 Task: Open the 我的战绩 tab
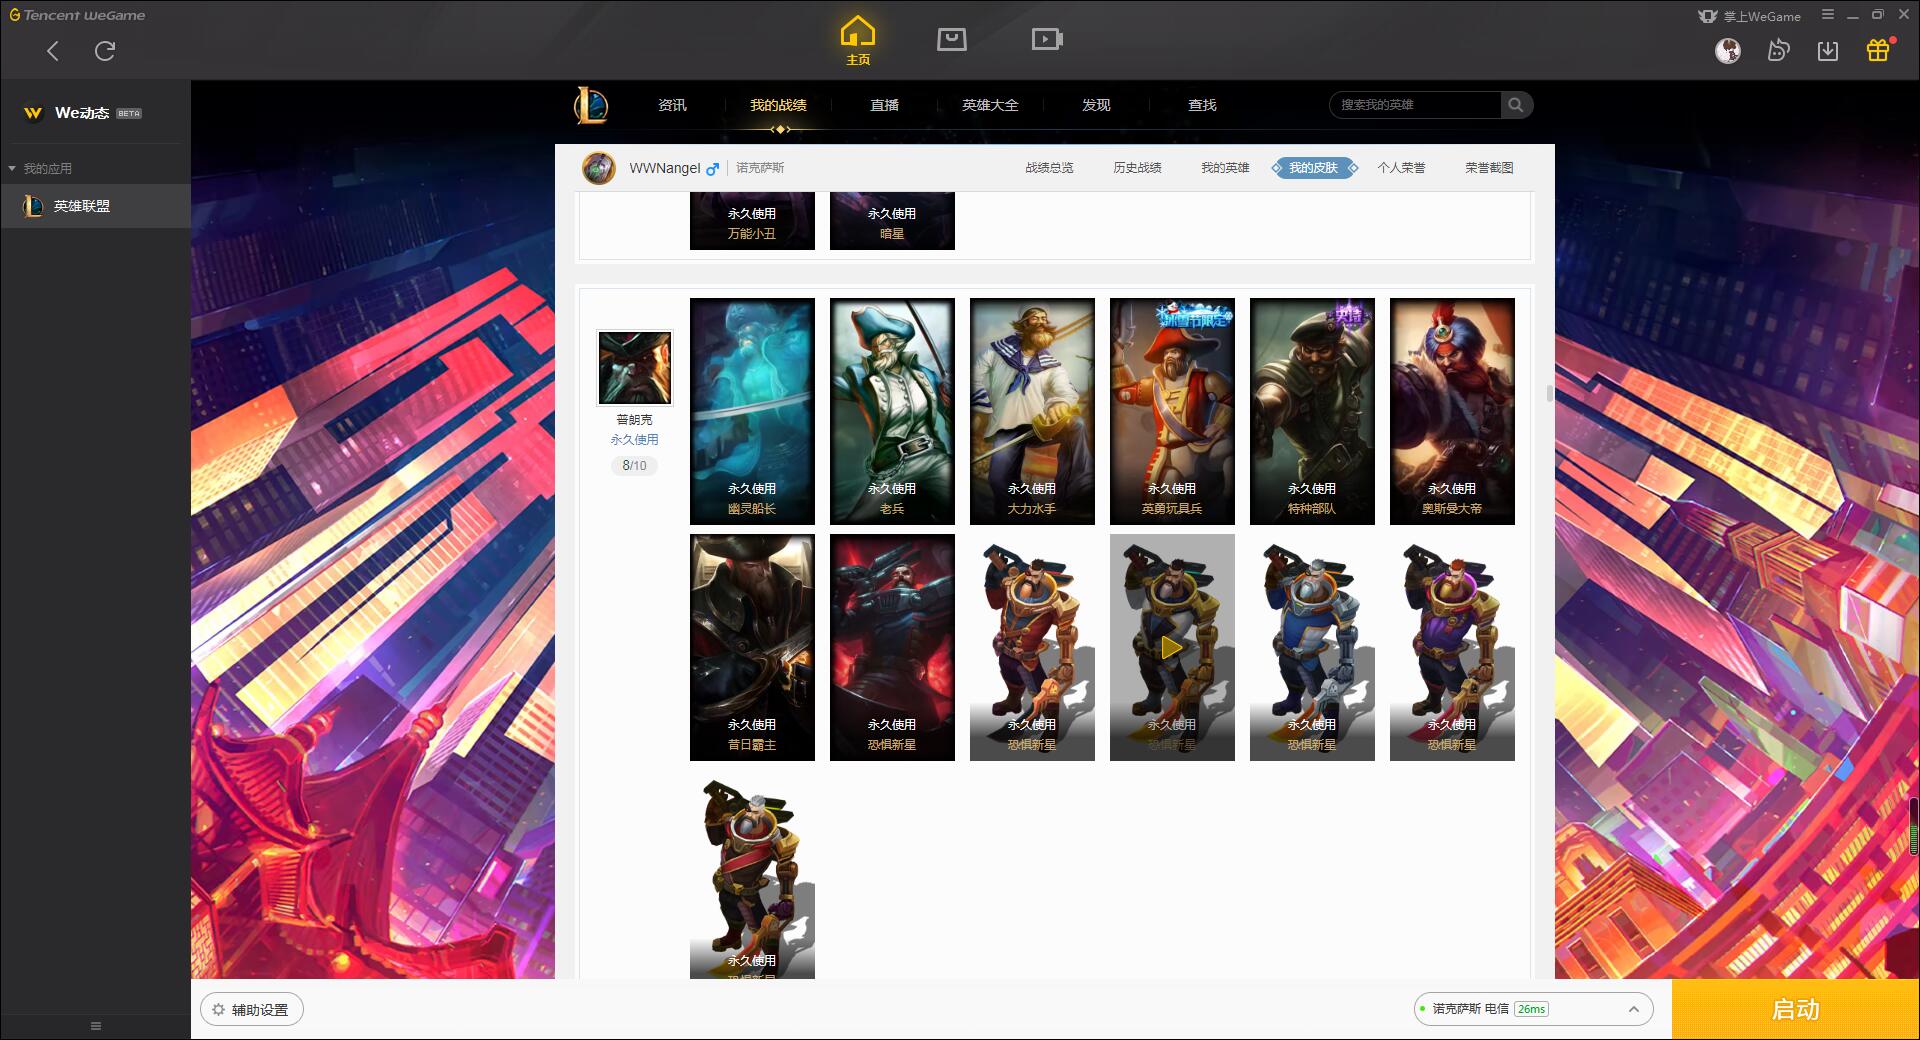point(778,105)
